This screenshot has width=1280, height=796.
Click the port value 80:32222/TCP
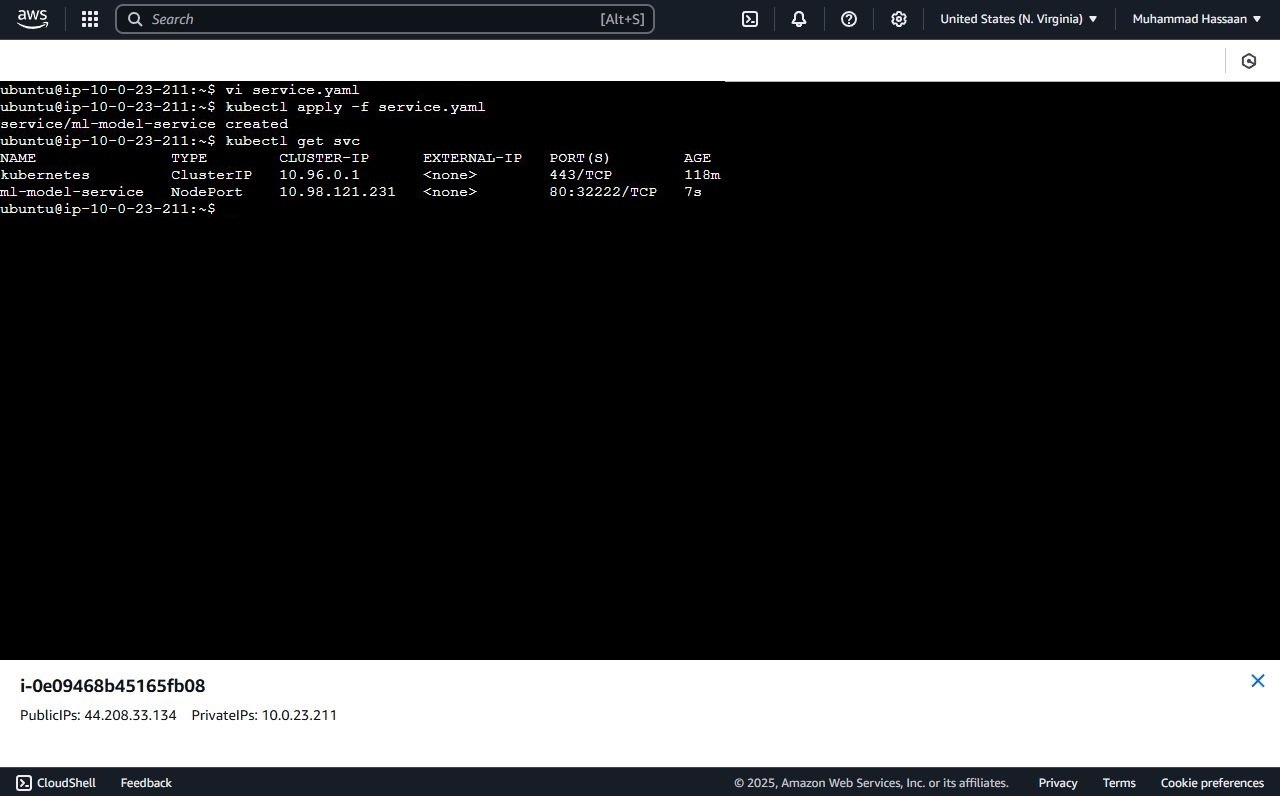[x=603, y=192]
